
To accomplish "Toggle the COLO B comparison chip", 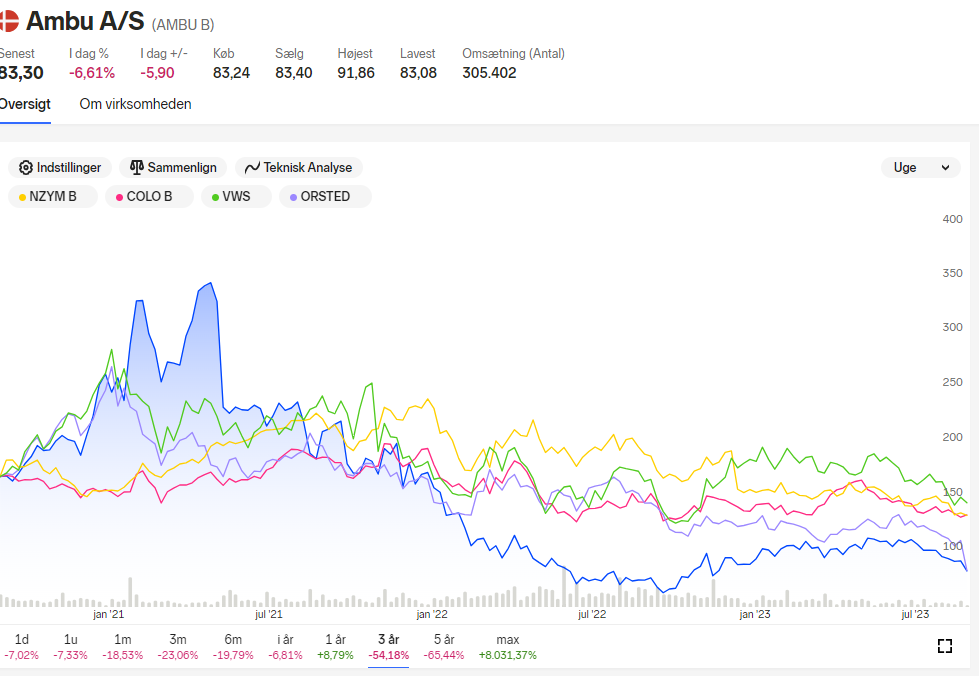I will pos(149,197).
